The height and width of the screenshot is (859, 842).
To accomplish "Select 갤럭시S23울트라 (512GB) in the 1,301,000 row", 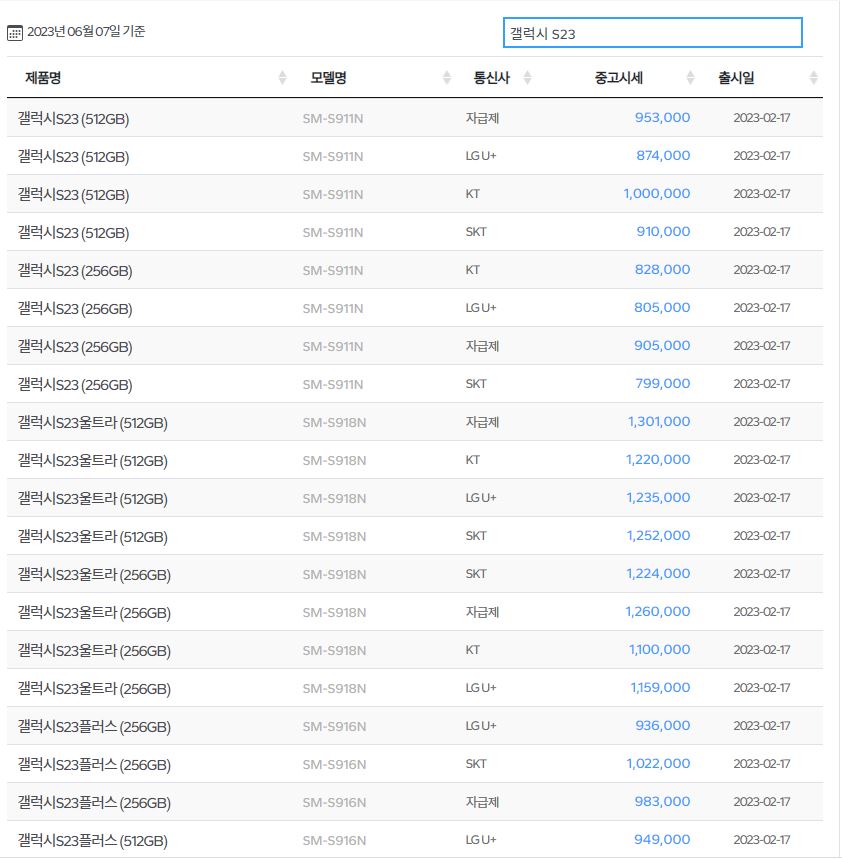I will click(93, 423).
